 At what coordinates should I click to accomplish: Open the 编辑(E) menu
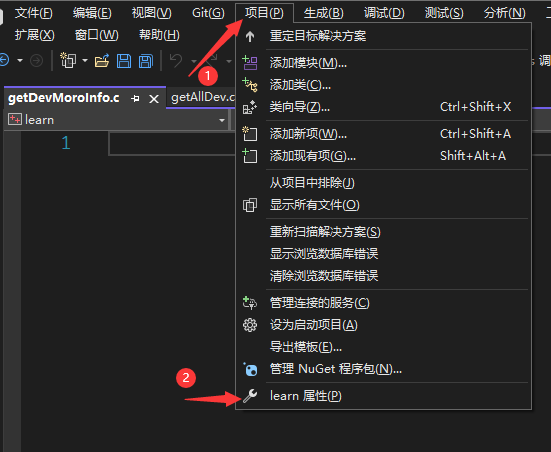pyautogui.click(x=92, y=13)
